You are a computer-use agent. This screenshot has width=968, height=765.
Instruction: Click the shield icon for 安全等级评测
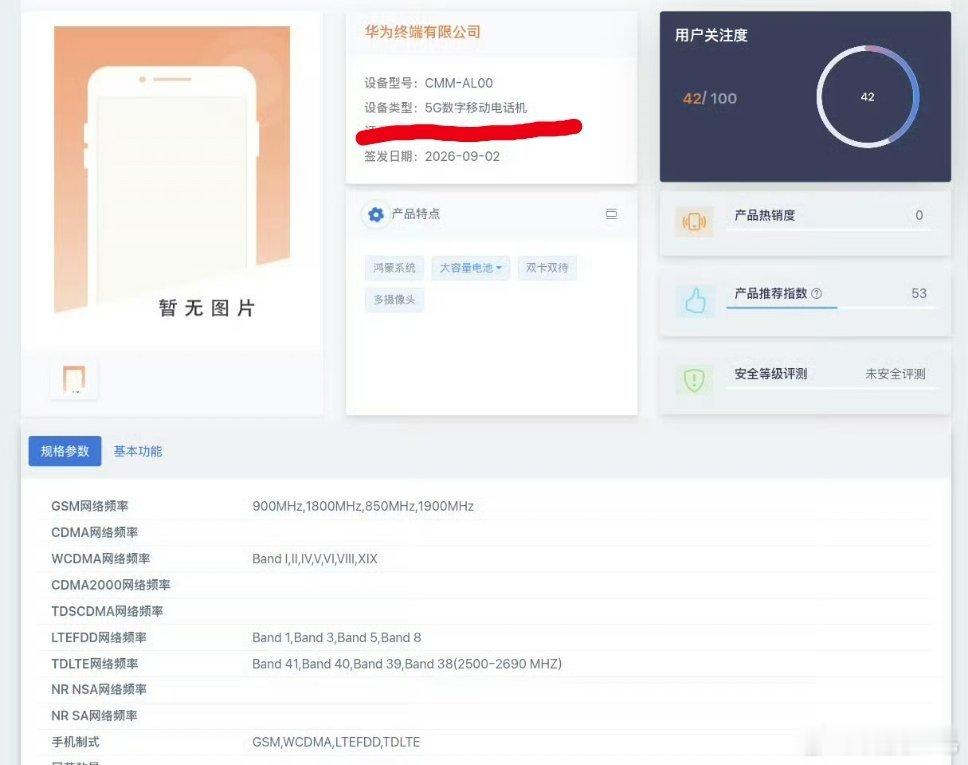(695, 380)
